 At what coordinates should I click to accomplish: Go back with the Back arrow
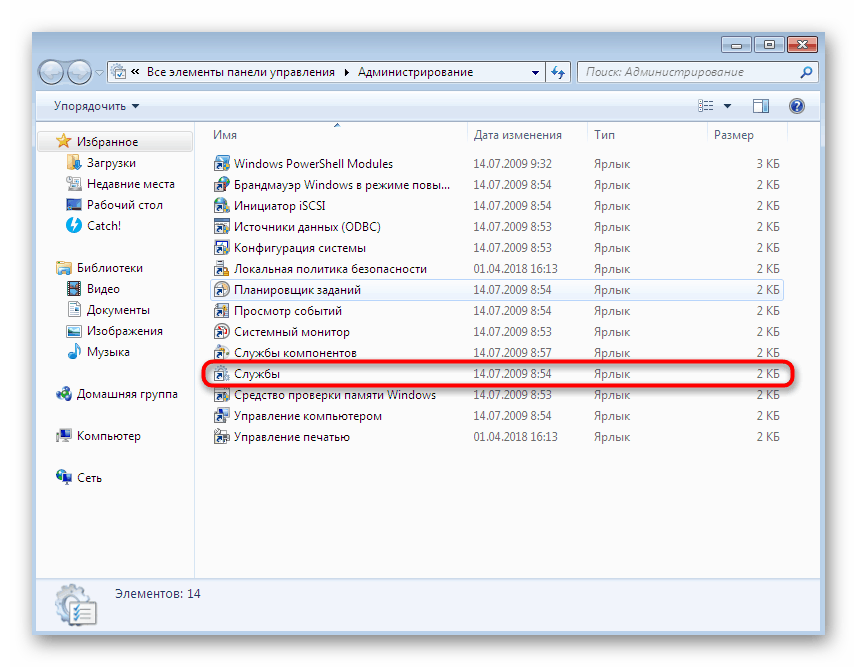(x=52, y=72)
